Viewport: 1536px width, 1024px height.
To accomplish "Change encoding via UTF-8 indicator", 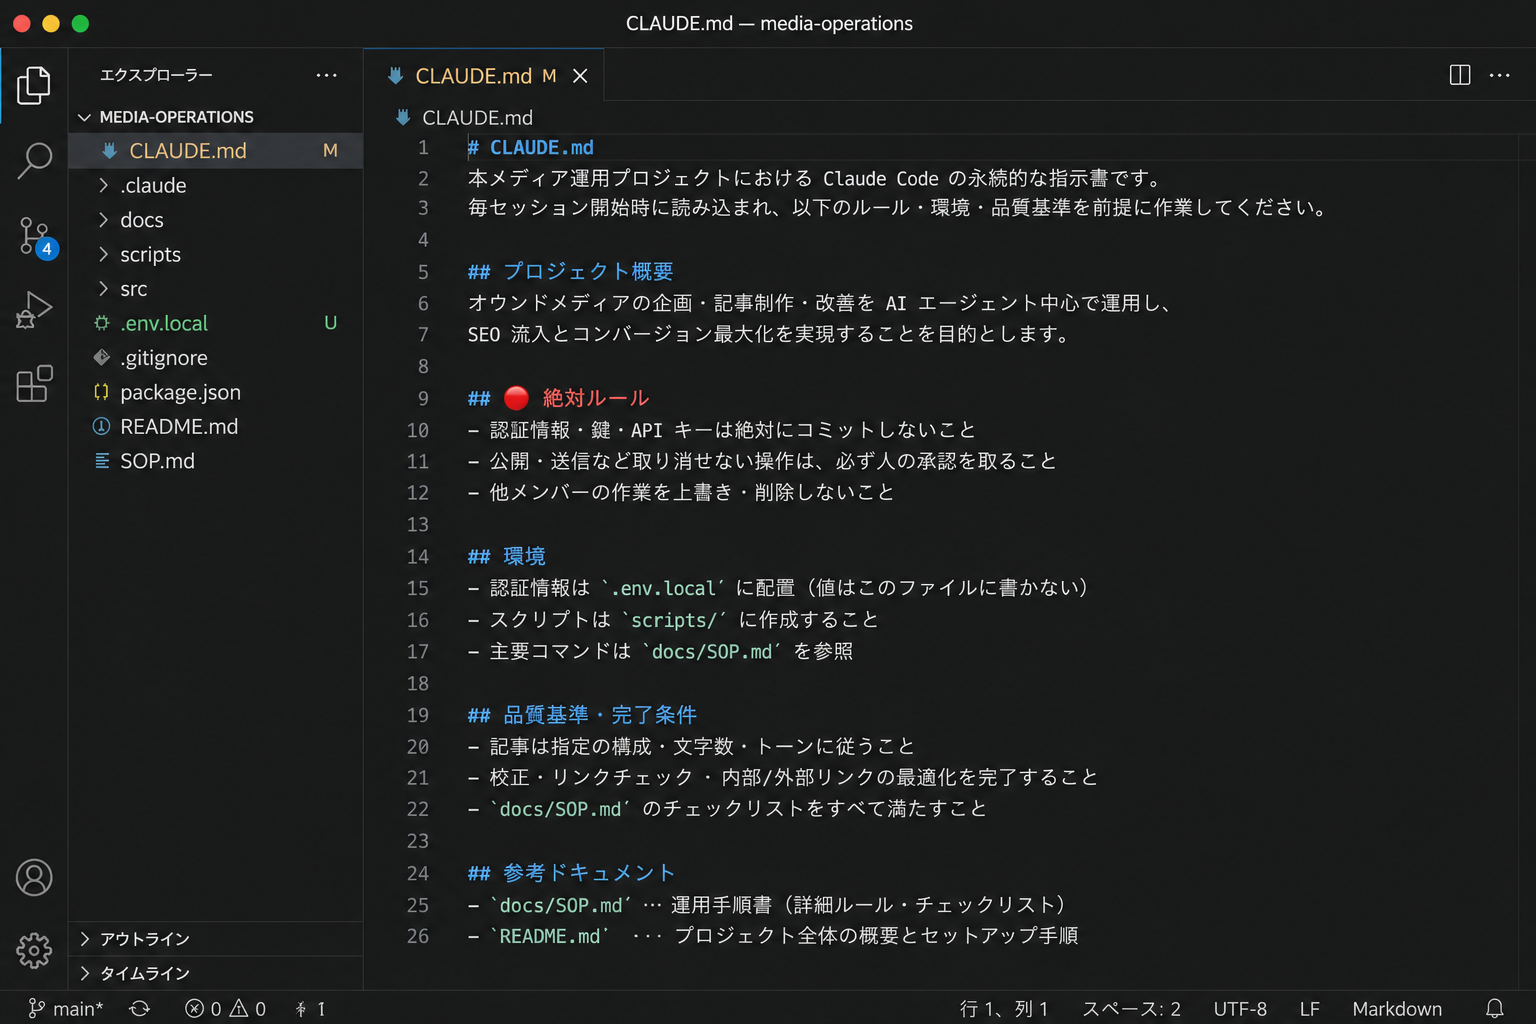I will [1240, 1009].
